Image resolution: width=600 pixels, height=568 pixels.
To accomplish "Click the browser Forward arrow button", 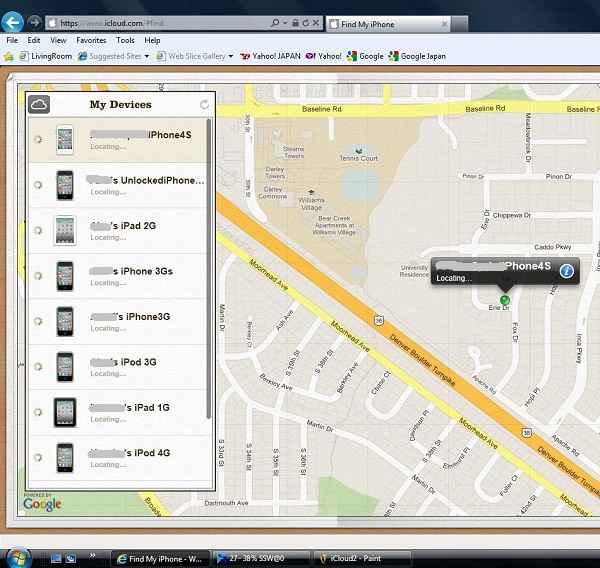I will [34, 22].
